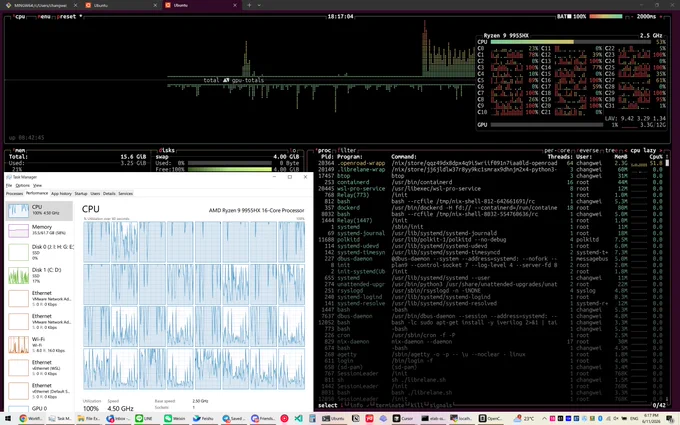Switch to the Services tab
Image resolution: width=680 pixels, height=425 pixels.
(x=125, y=193)
